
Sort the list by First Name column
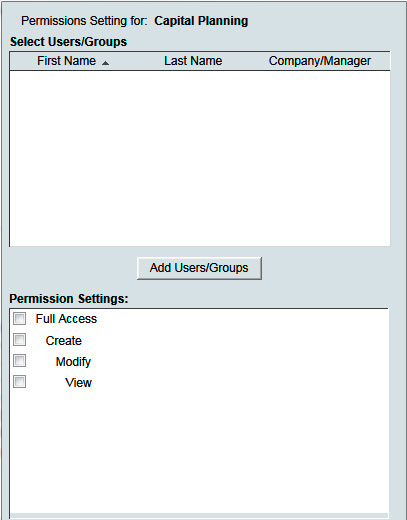[66, 61]
